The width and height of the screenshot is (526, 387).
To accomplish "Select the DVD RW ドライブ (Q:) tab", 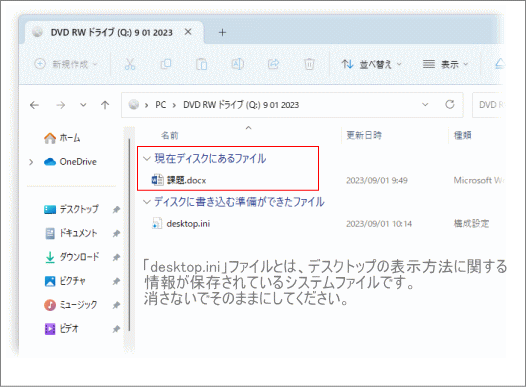I will tap(114, 33).
